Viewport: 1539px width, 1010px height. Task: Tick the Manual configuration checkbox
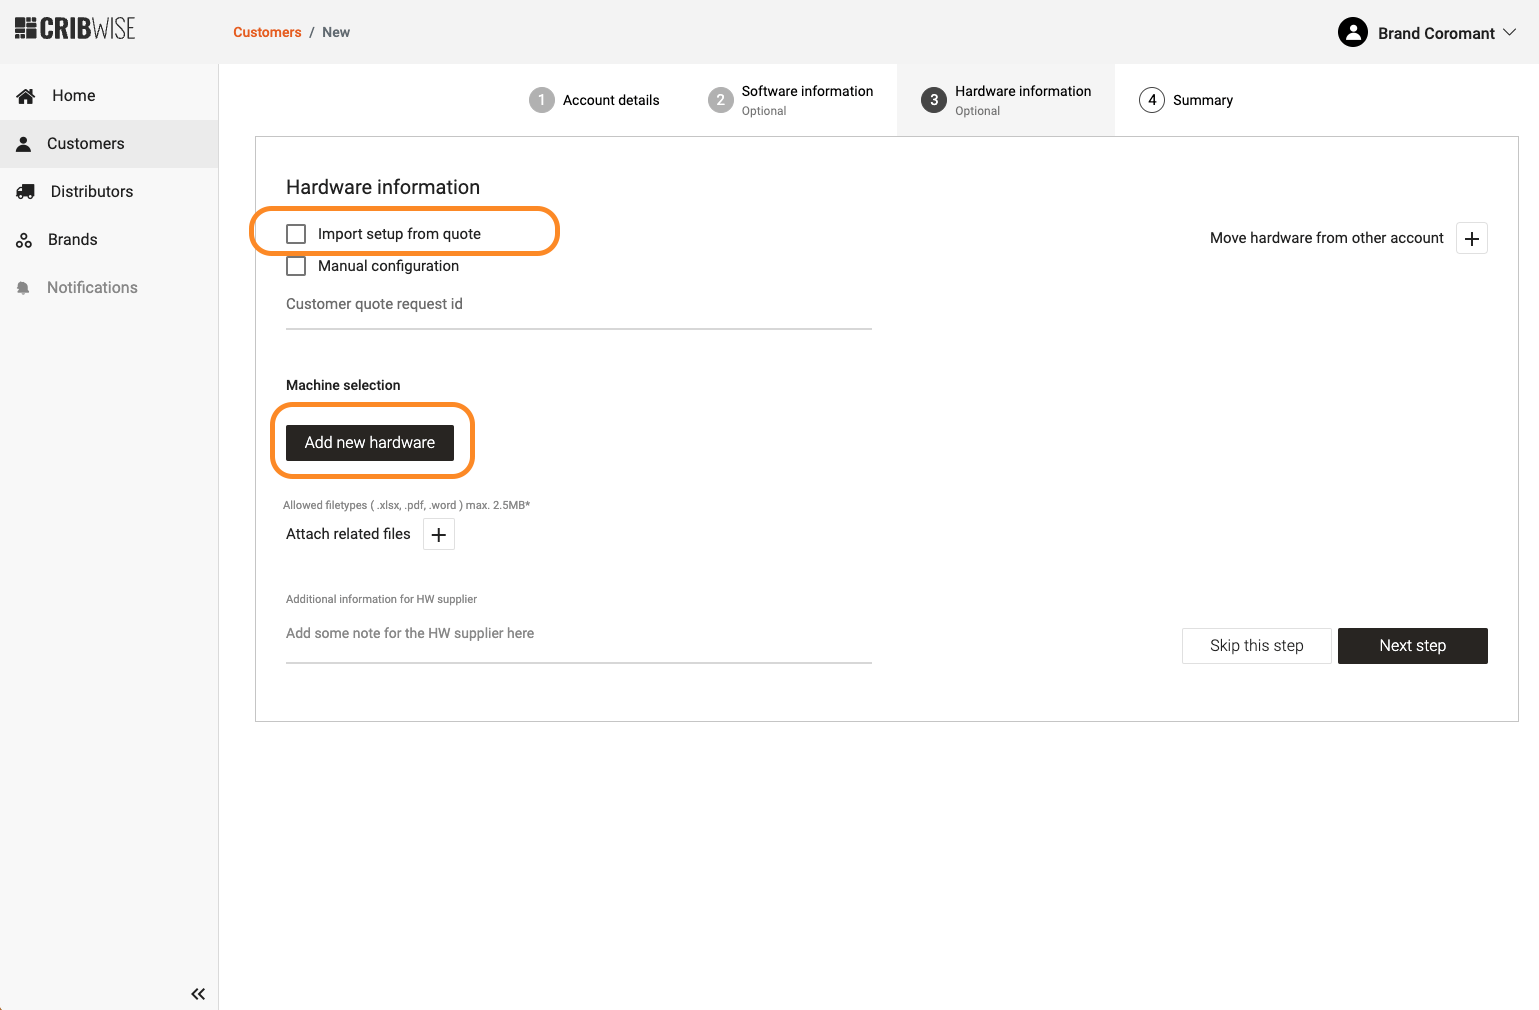tap(296, 266)
